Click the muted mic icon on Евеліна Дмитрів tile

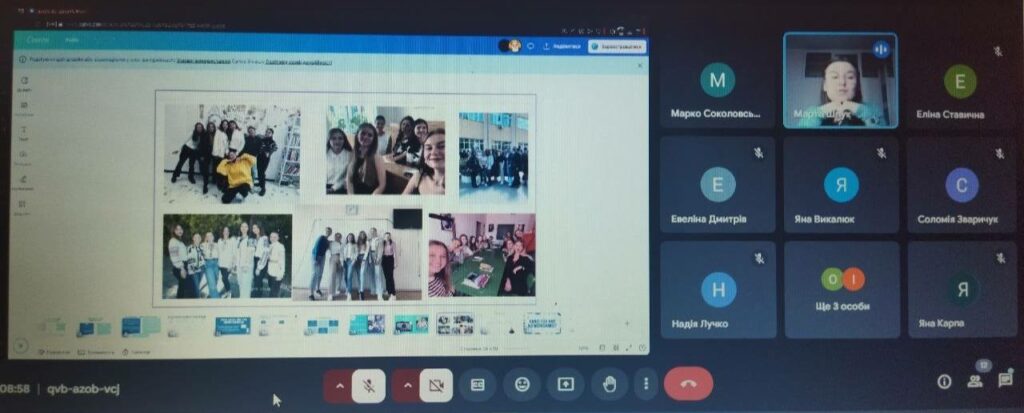tap(758, 153)
